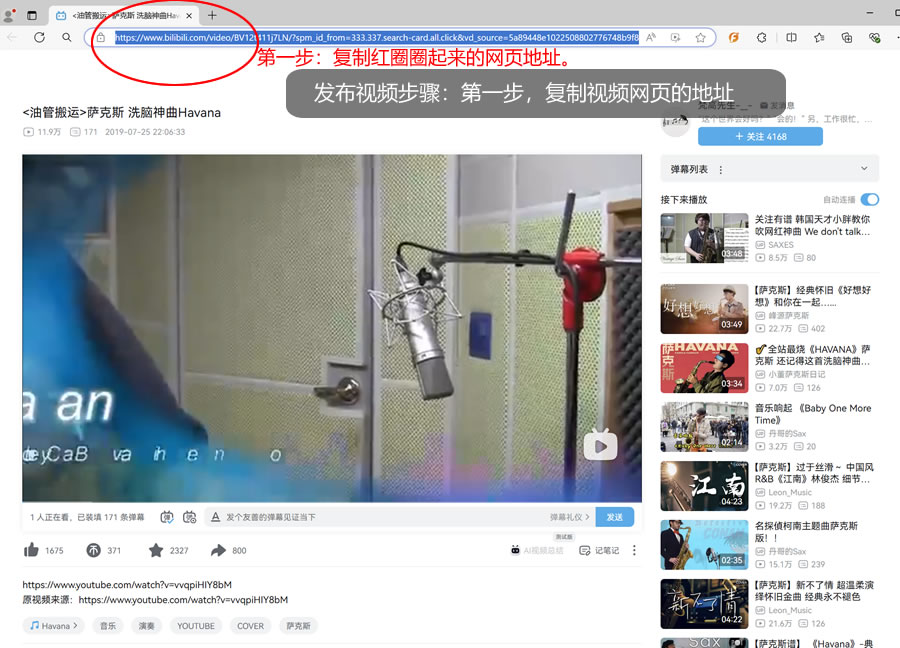Open the take-notes button
The image size is (900, 648).
click(x=599, y=550)
